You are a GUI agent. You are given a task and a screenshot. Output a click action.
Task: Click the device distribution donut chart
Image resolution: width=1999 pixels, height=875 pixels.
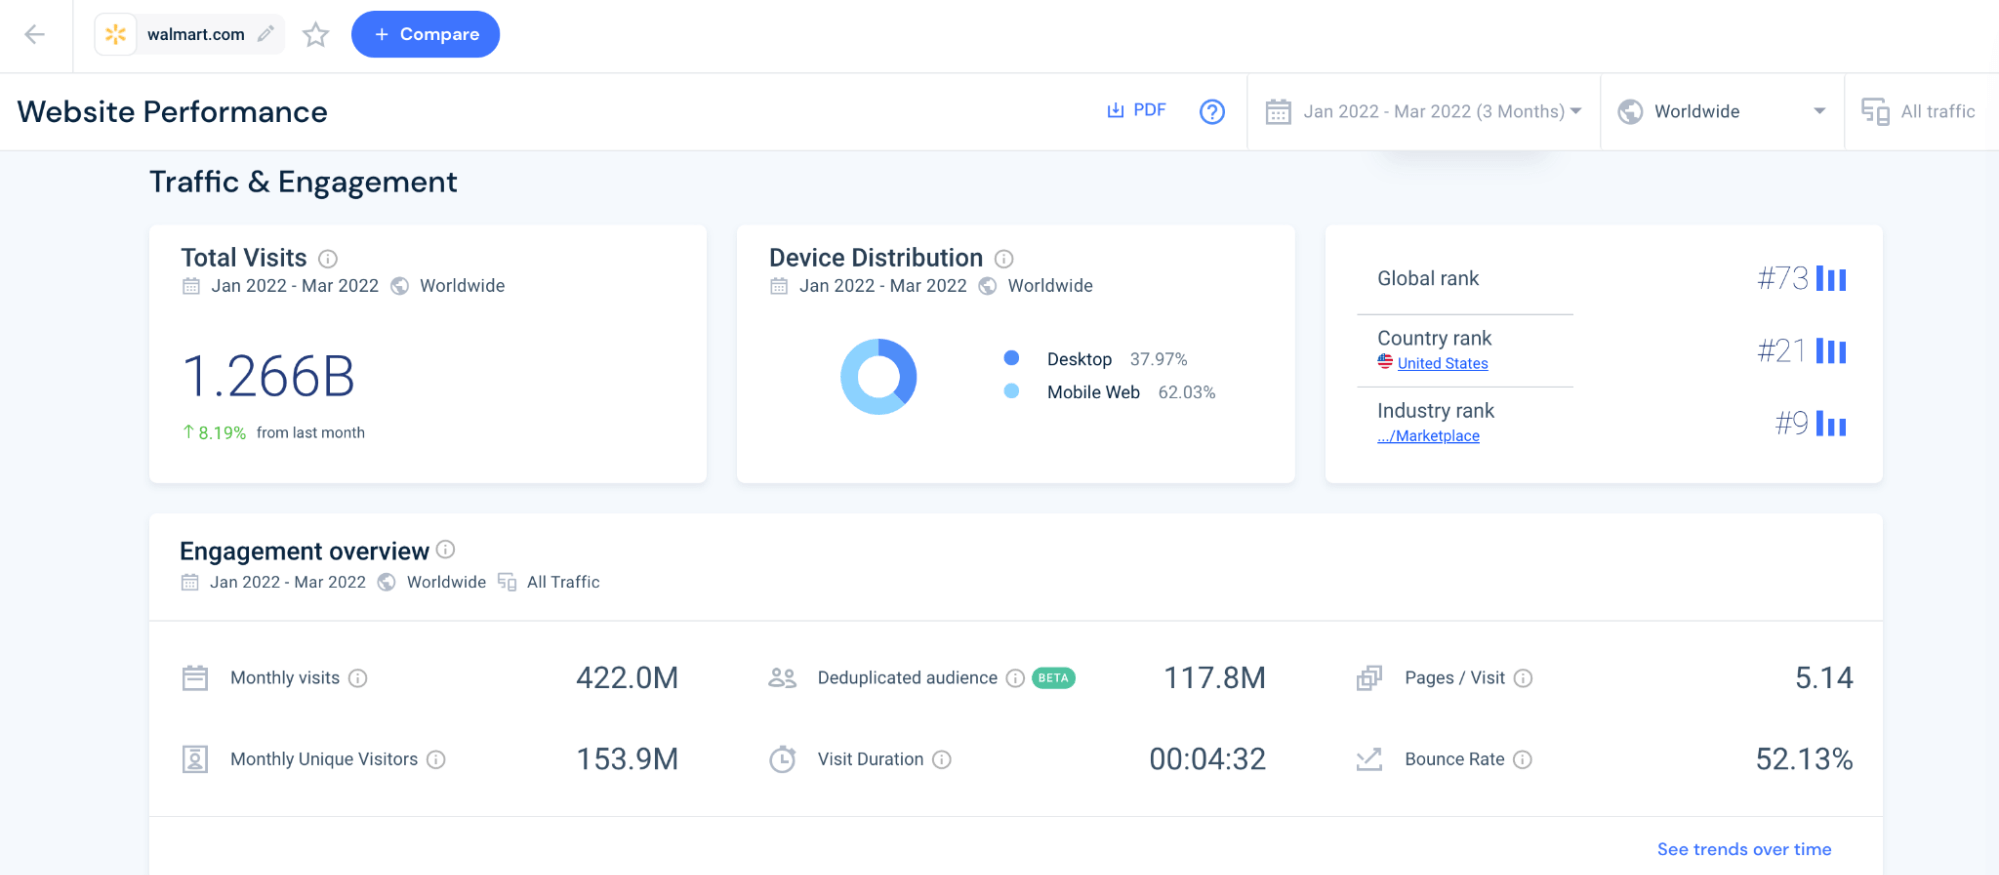(878, 376)
